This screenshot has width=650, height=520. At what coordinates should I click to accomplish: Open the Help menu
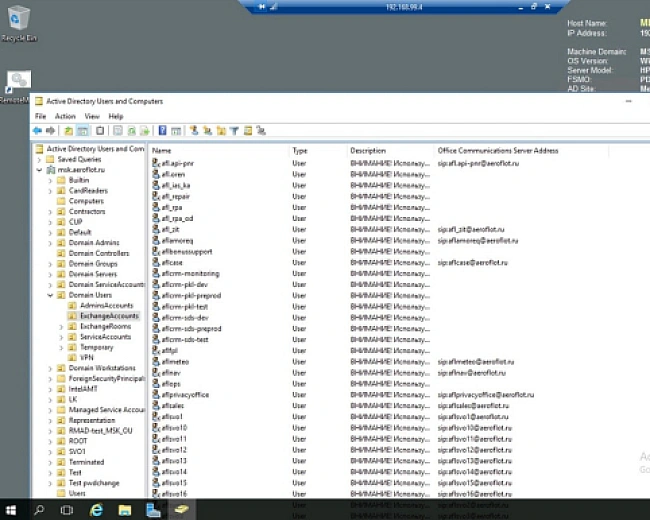coord(116,116)
